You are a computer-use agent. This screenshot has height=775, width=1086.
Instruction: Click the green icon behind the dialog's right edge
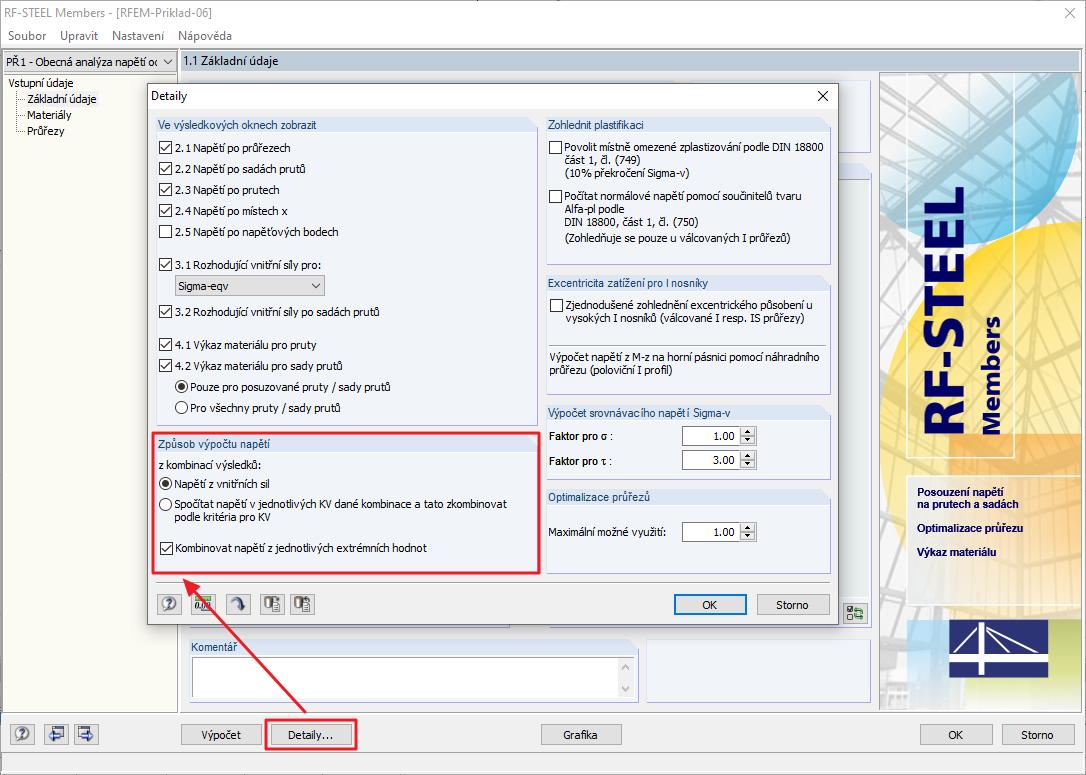tap(855, 613)
